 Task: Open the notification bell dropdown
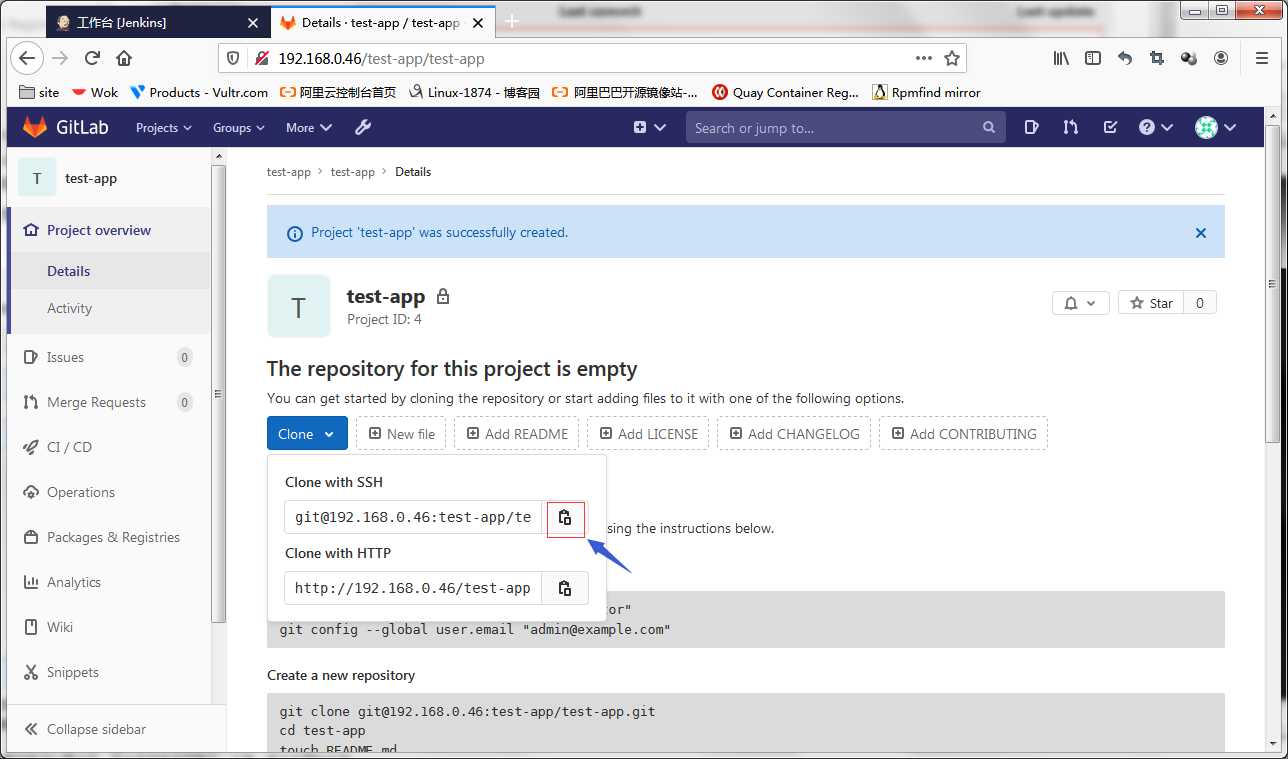click(1080, 303)
